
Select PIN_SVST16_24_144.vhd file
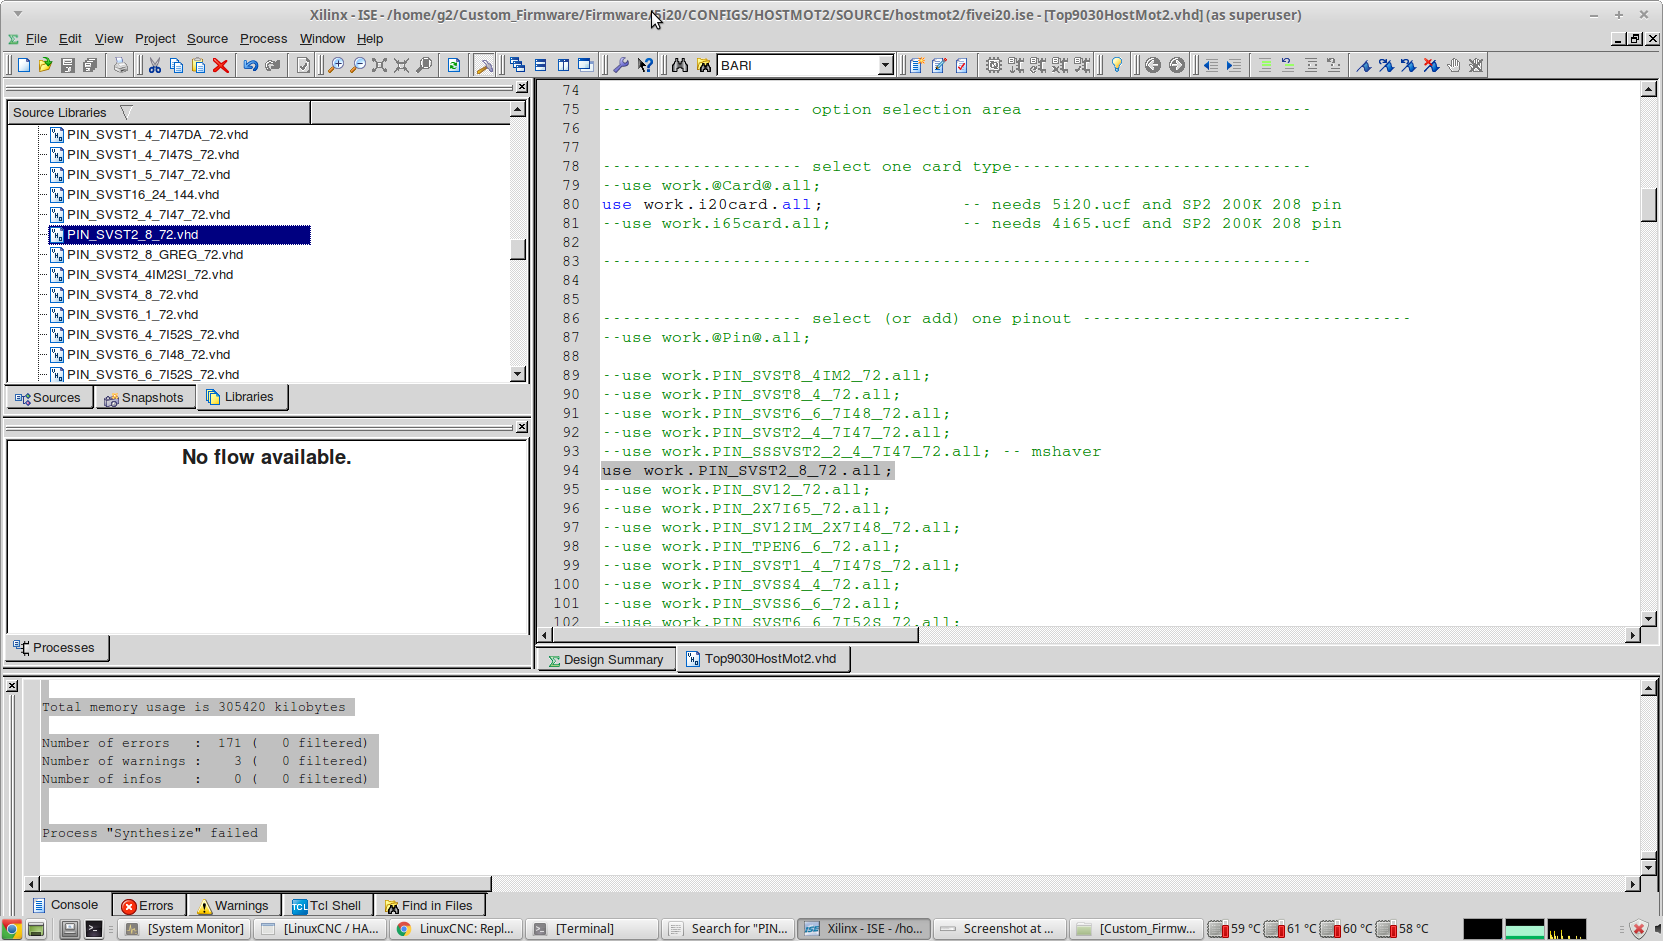(142, 194)
